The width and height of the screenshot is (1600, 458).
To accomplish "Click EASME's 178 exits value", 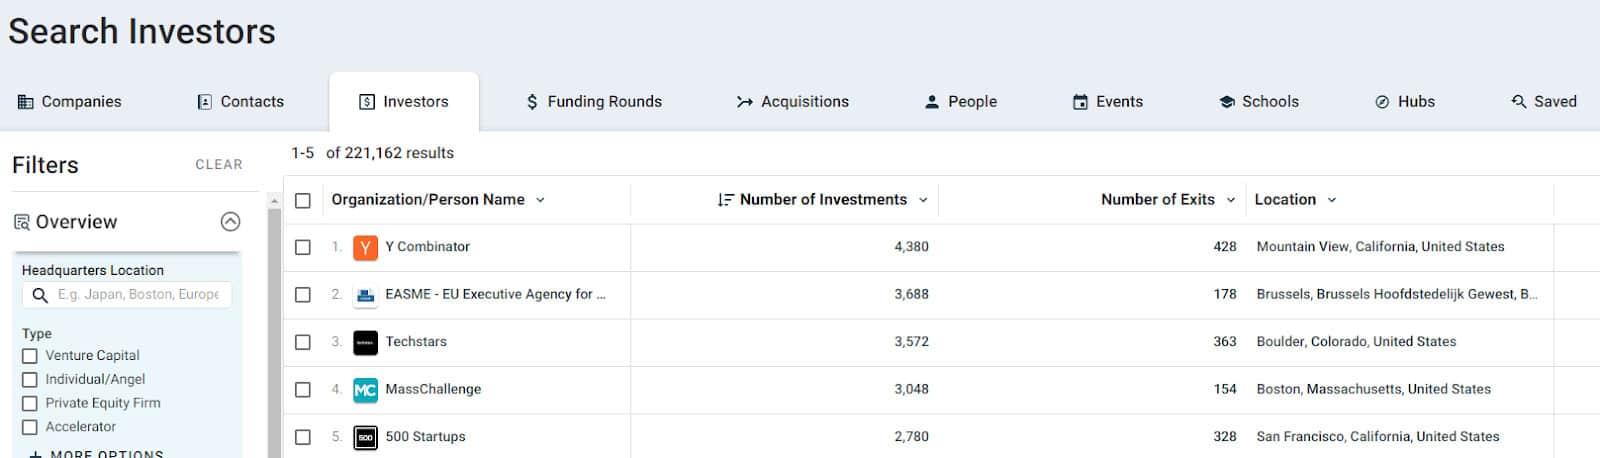I will [x=1225, y=295].
